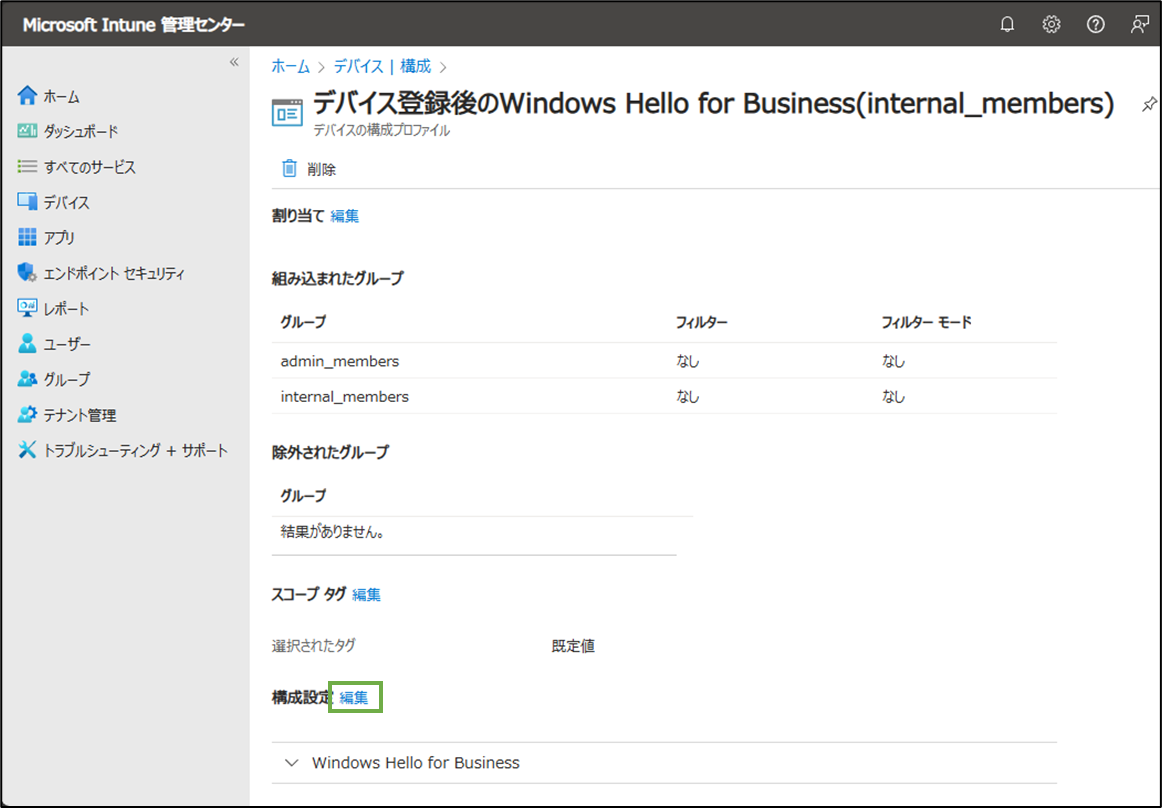1162x808 pixels.
Task: Click the 選択されたタグ label
Action: click(x=313, y=646)
